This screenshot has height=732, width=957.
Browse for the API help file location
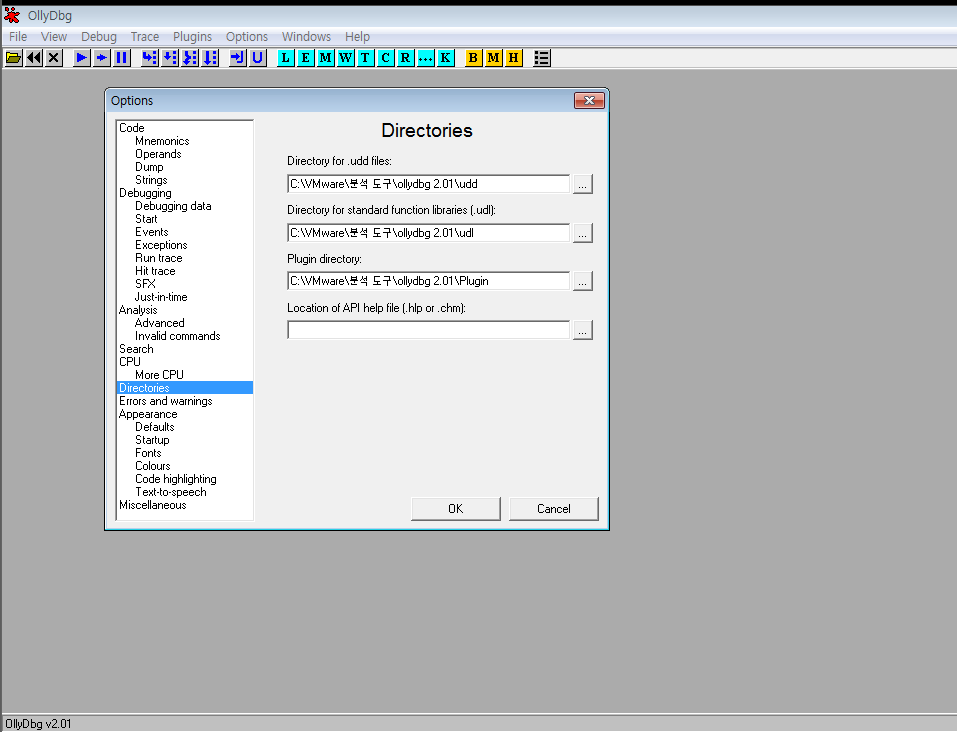point(583,330)
